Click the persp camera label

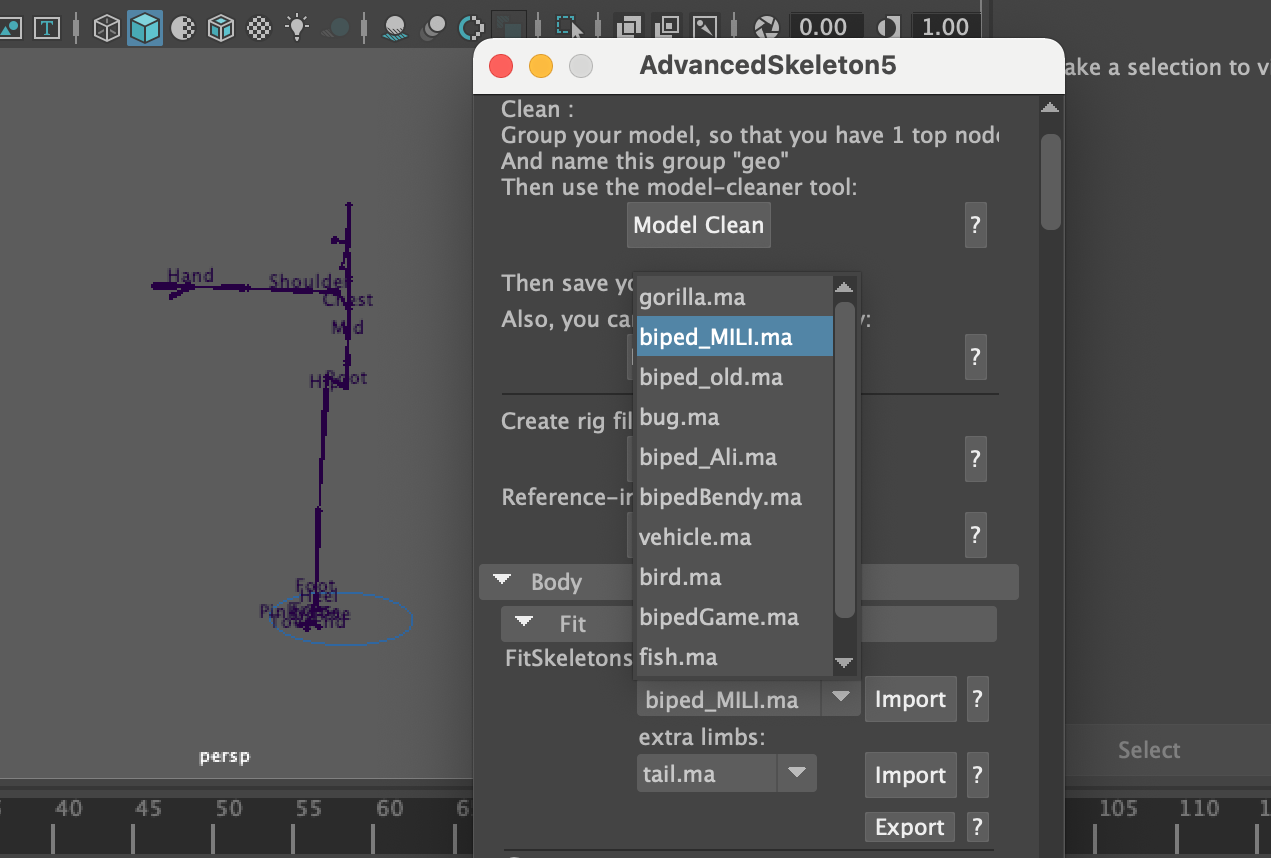click(x=225, y=757)
